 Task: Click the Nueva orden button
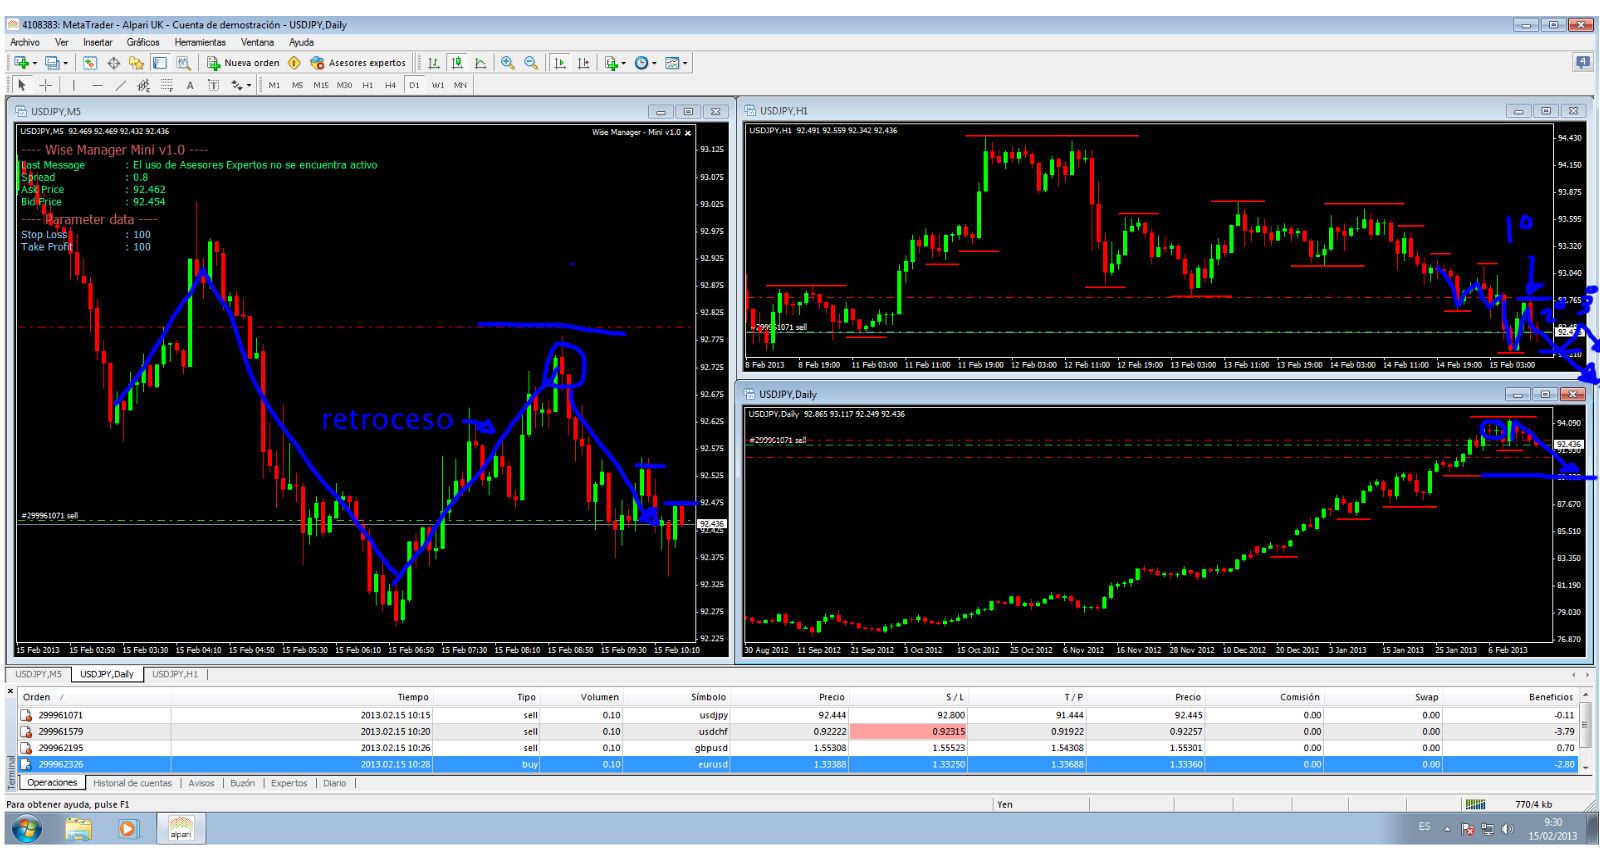(x=243, y=62)
